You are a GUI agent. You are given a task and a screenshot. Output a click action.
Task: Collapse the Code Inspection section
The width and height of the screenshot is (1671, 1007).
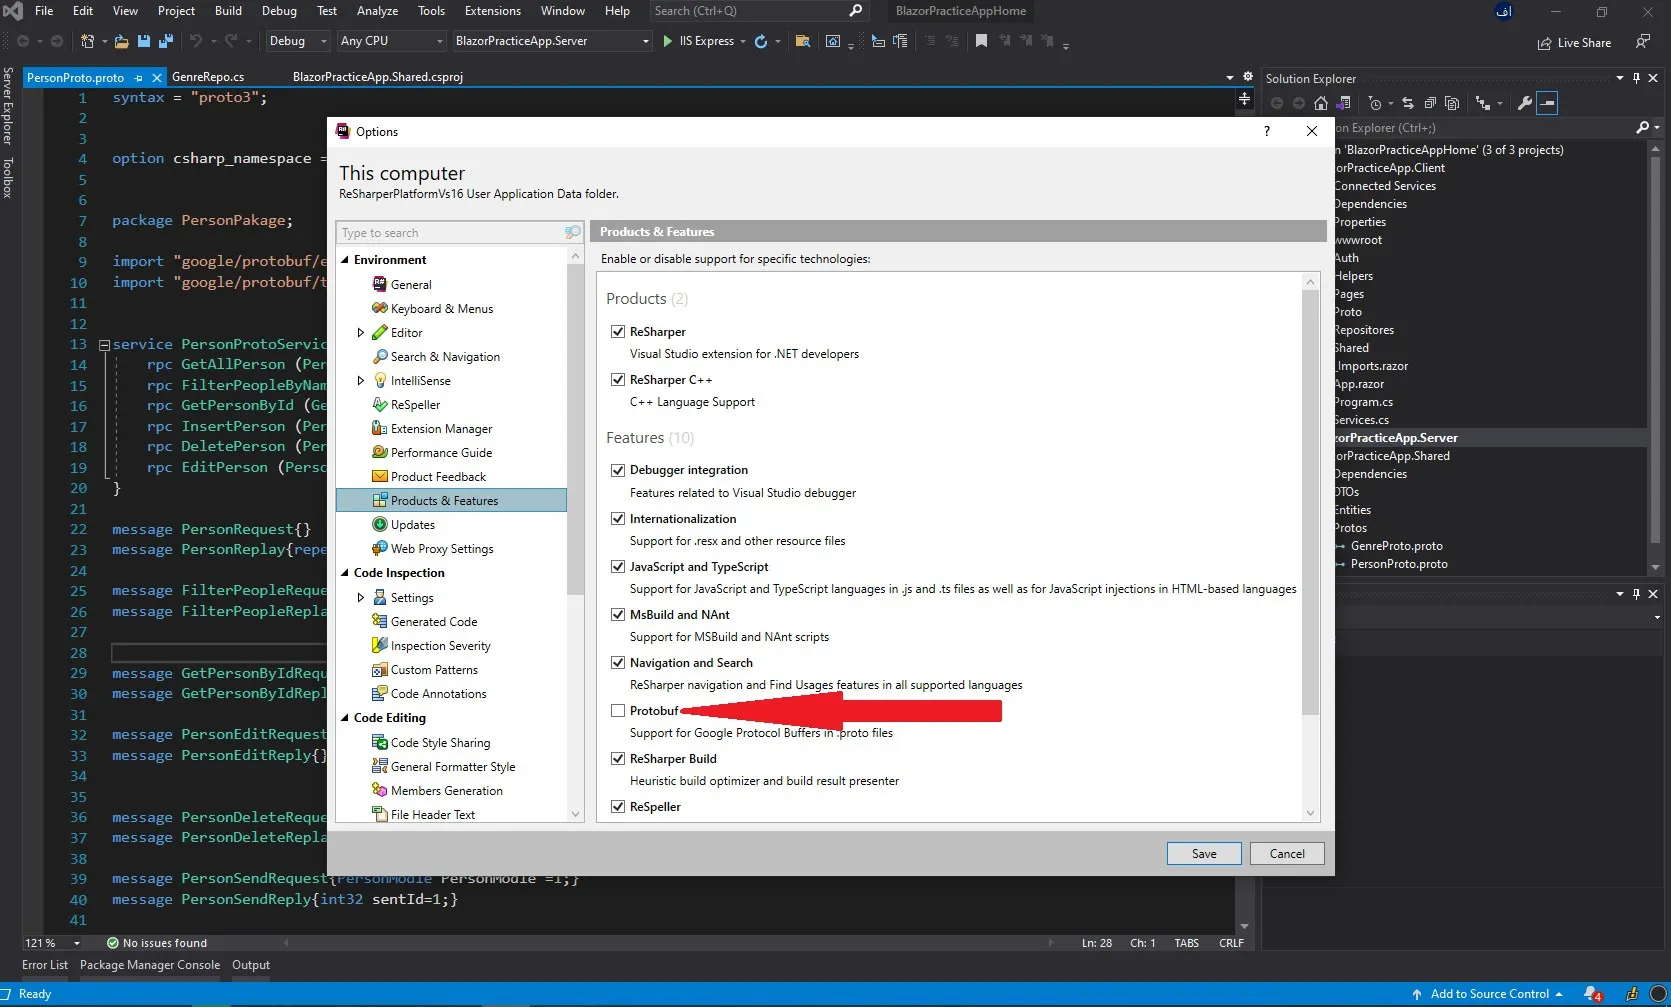point(345,573)
